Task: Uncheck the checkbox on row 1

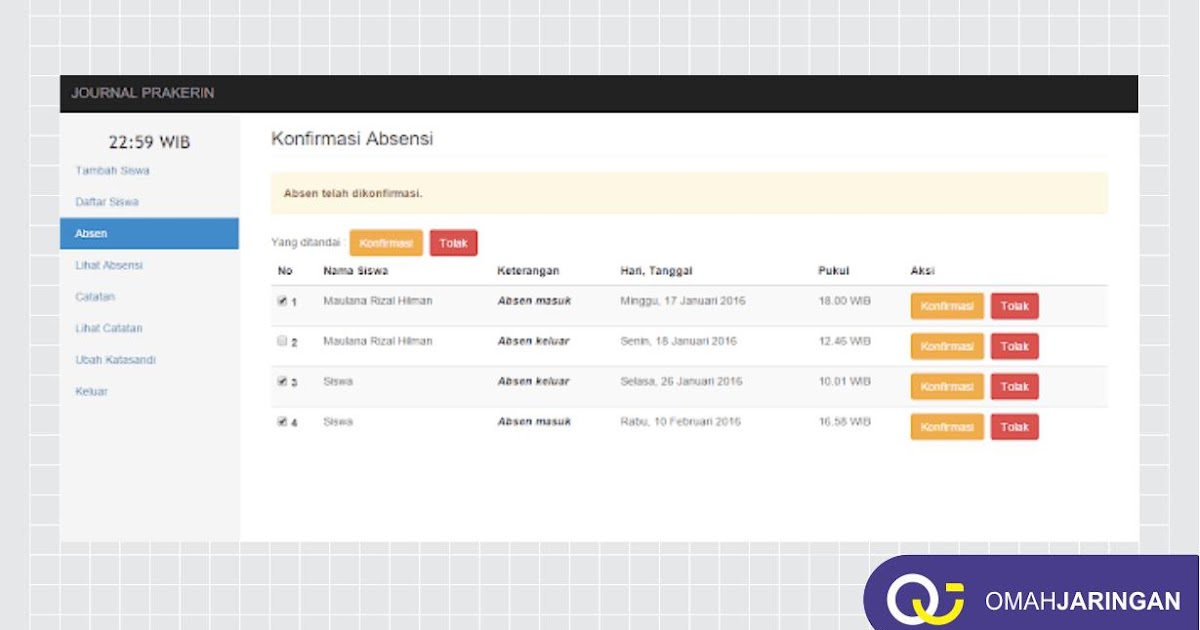Action: click(281, 300)
